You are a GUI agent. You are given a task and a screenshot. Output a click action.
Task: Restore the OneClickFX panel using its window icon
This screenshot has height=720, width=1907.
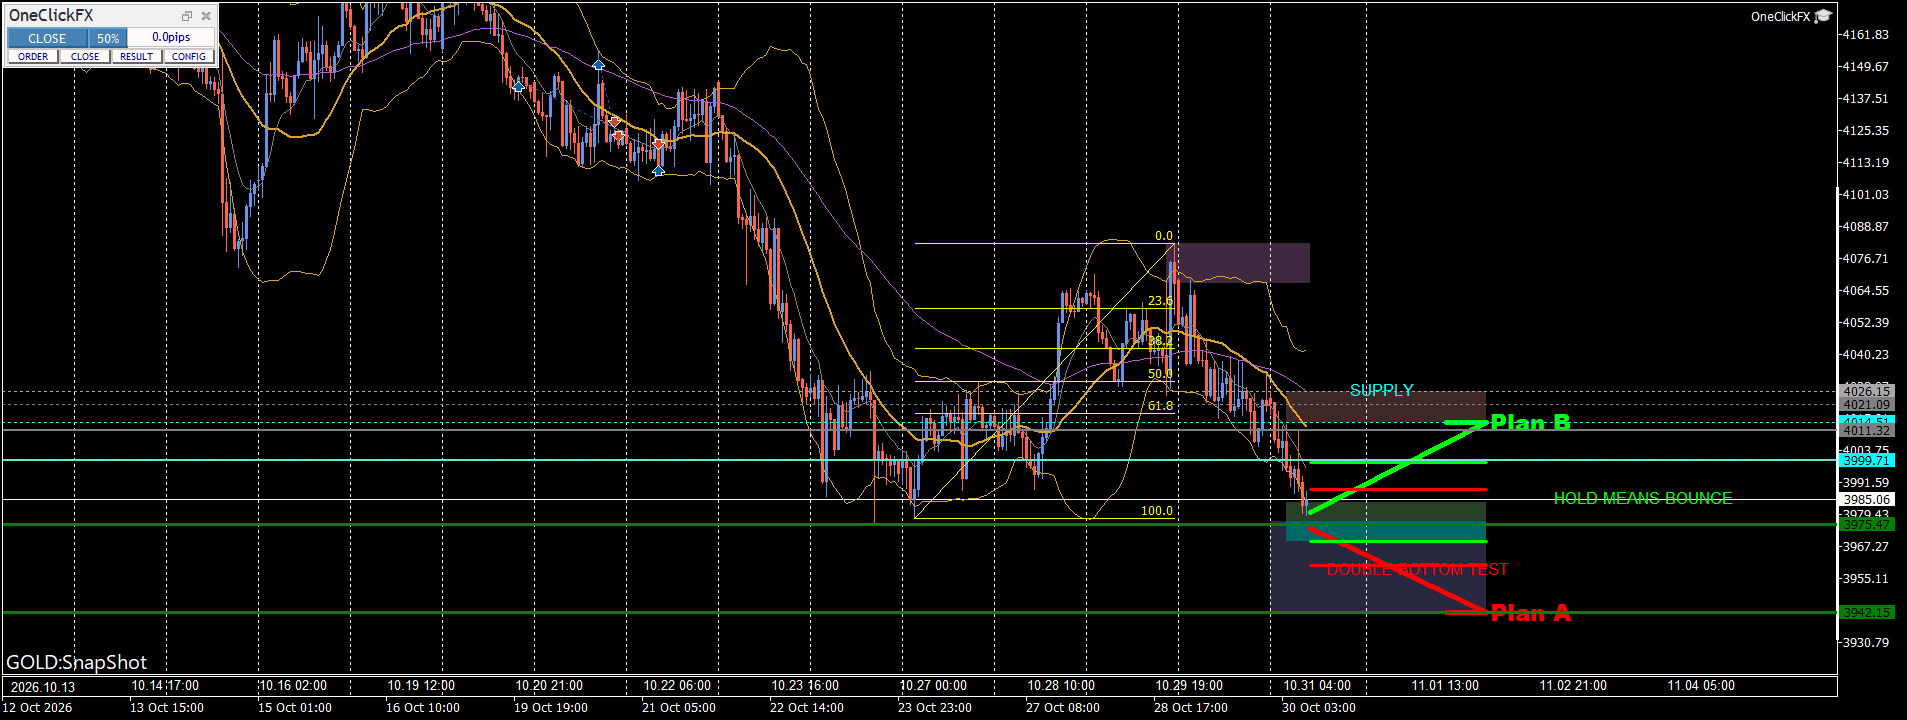point(187,16)
